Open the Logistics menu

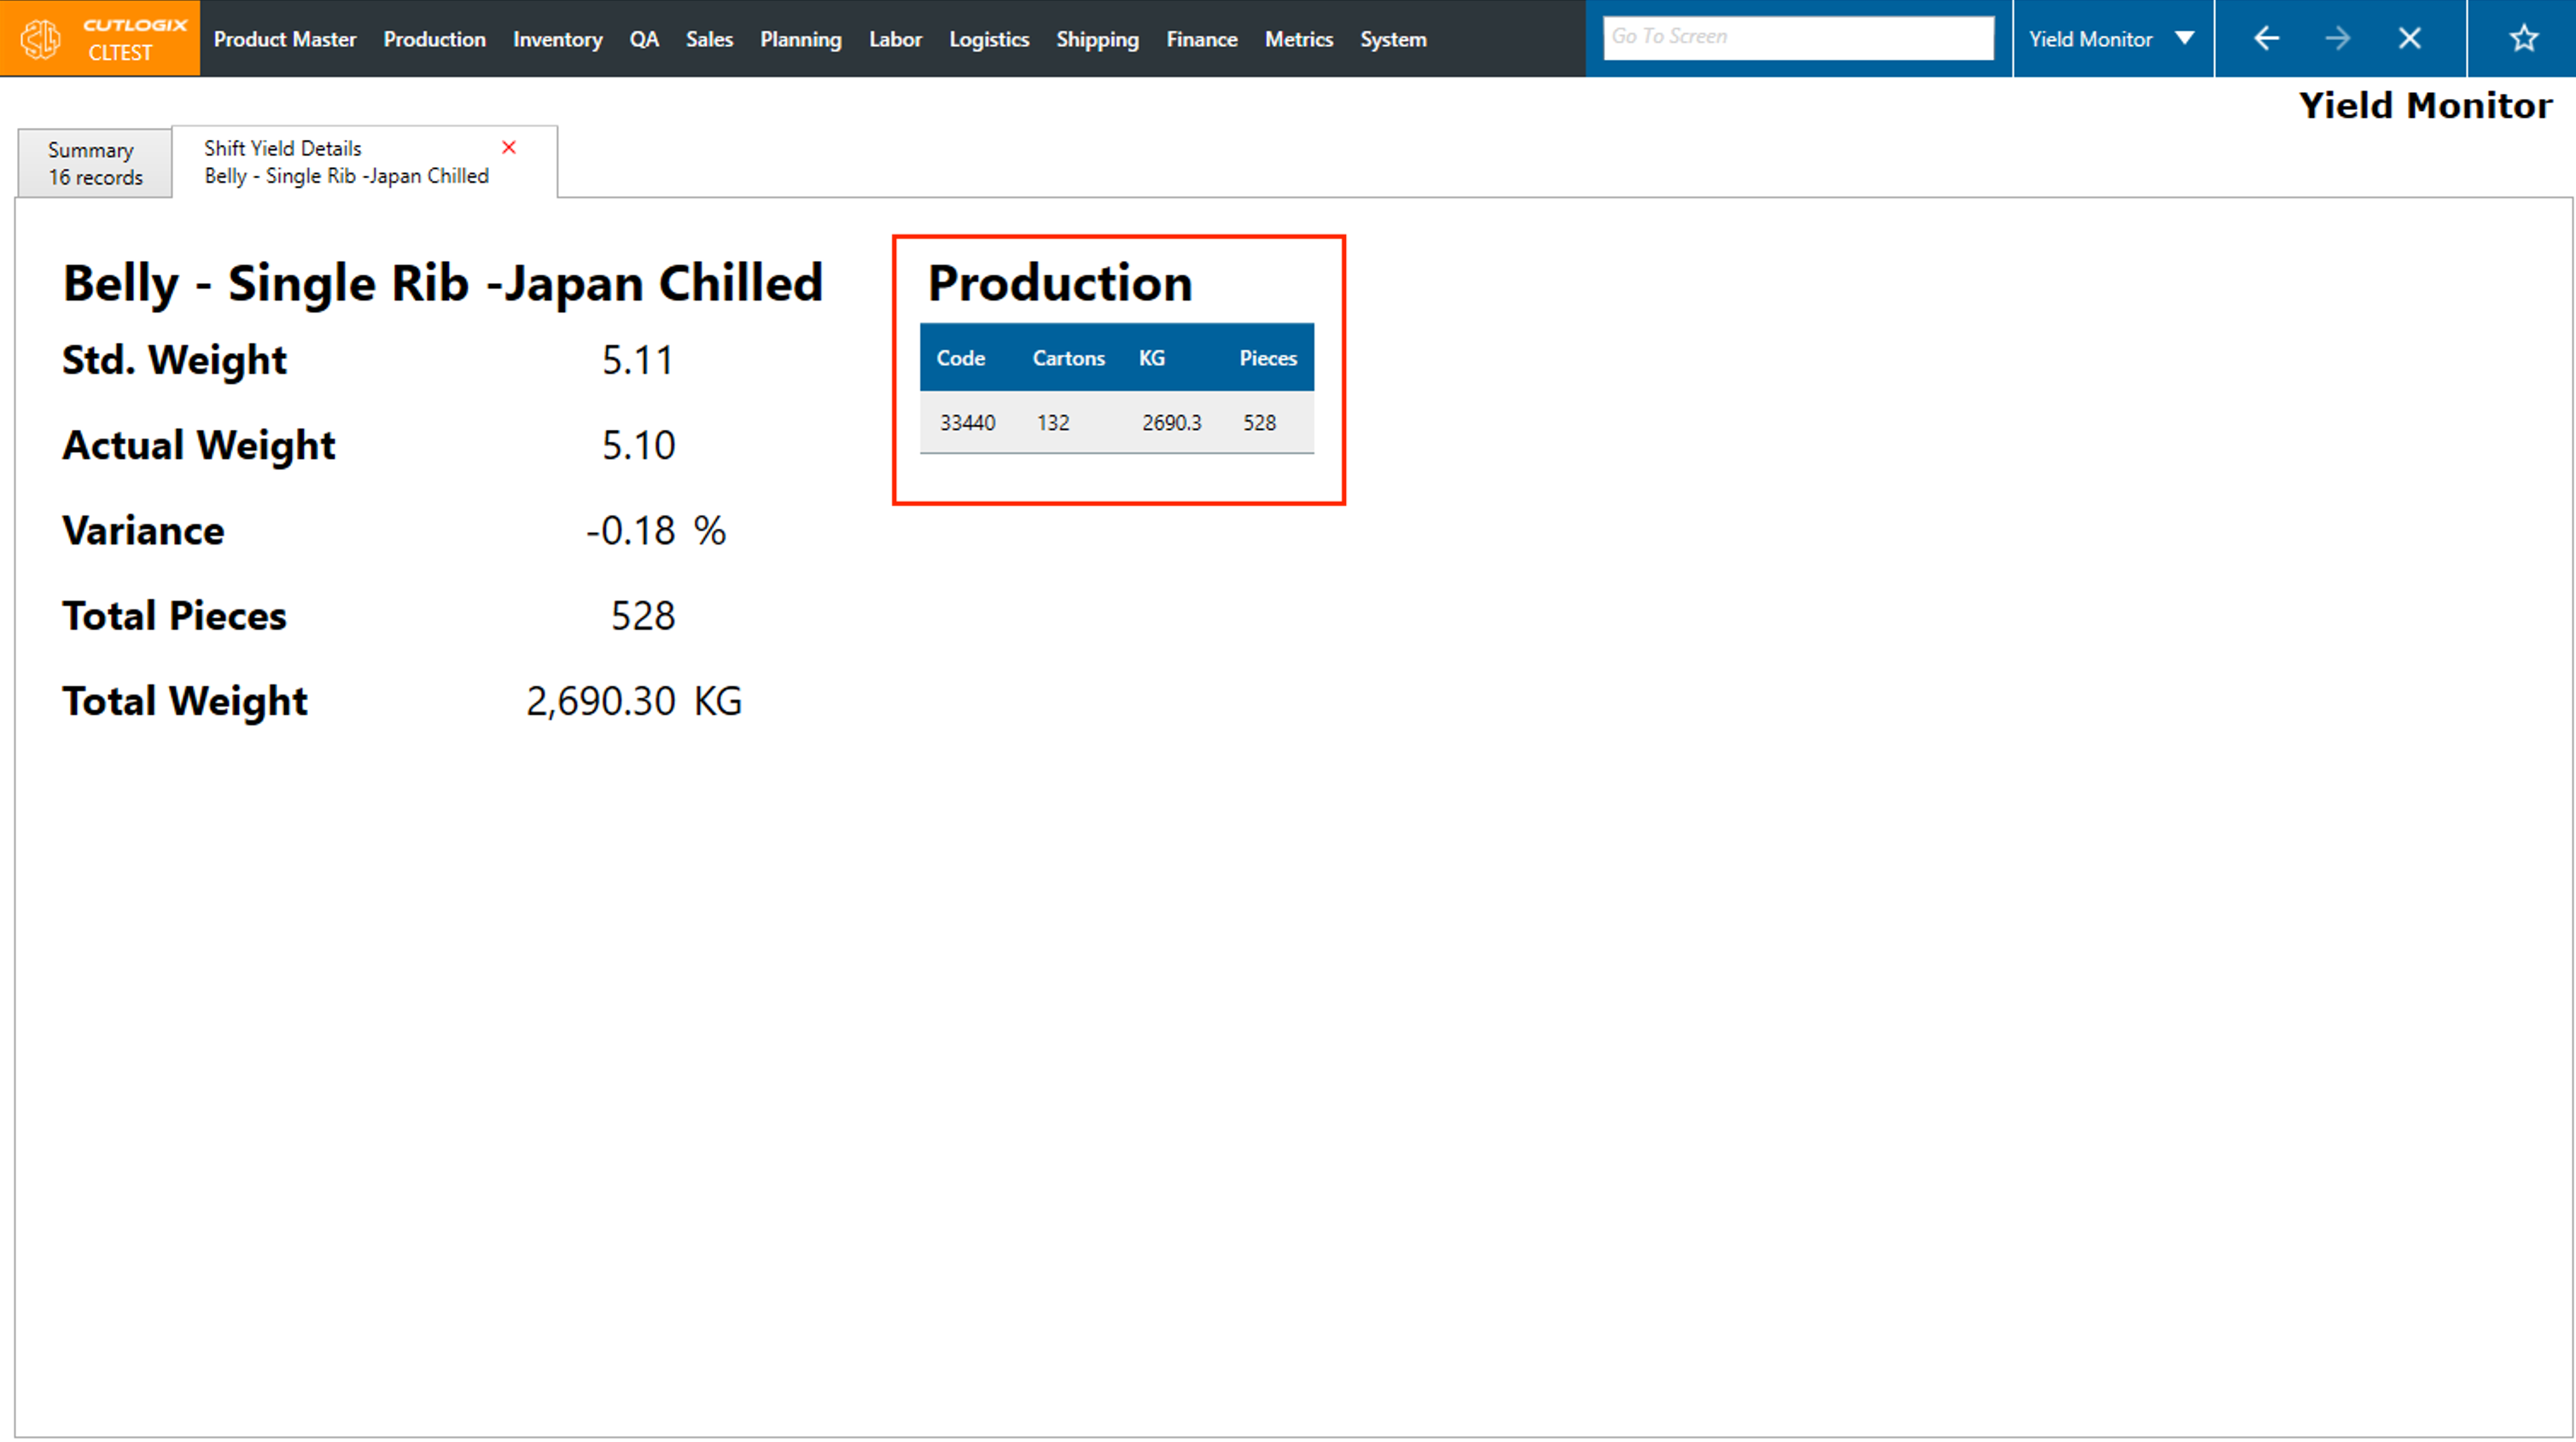[x=988, y=39]
